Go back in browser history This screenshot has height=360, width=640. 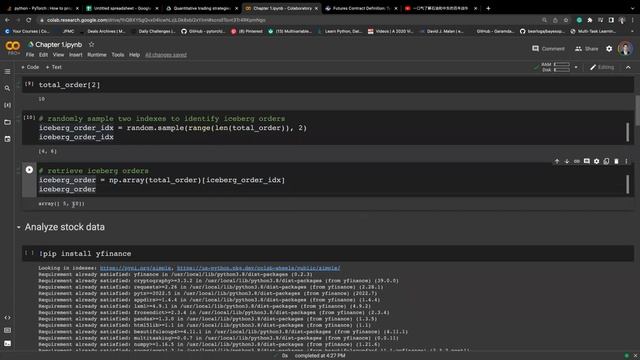[x=7, y=20]
